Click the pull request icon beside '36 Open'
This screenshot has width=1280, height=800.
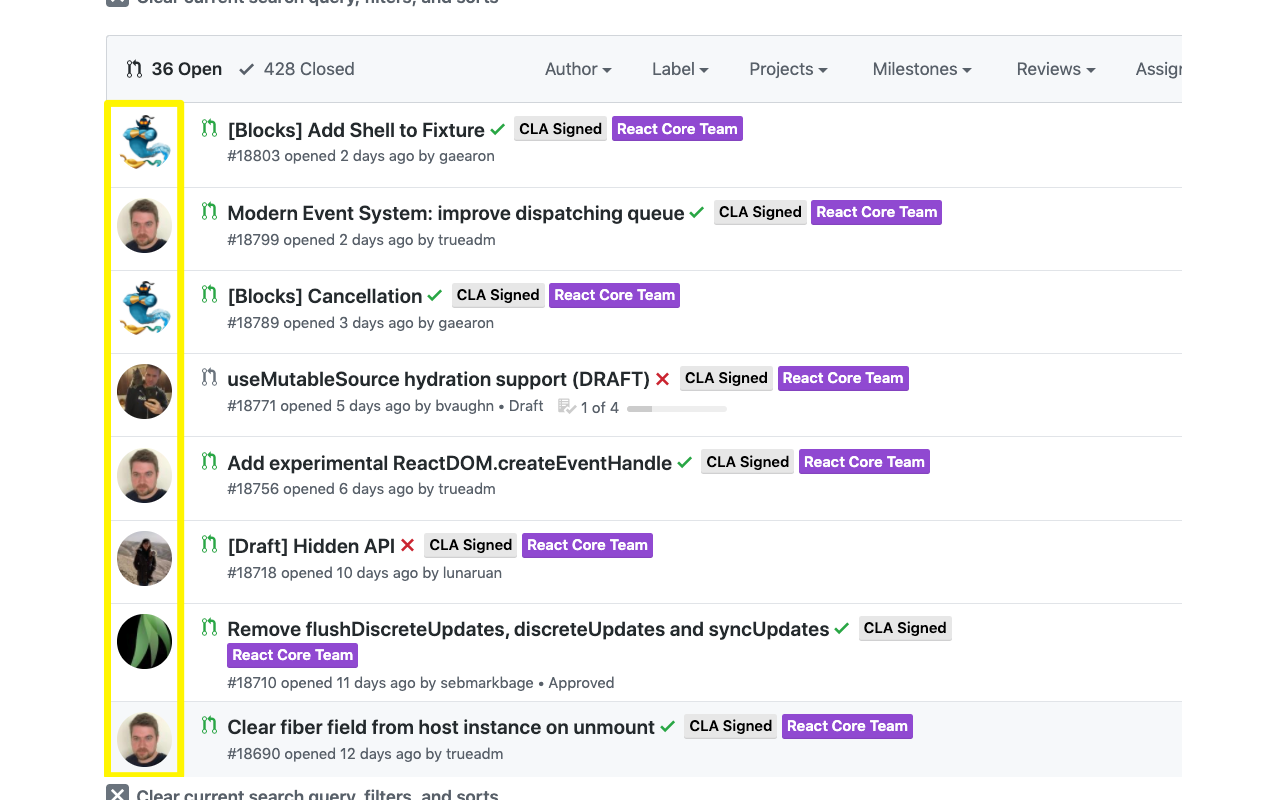tap(135, 69)
